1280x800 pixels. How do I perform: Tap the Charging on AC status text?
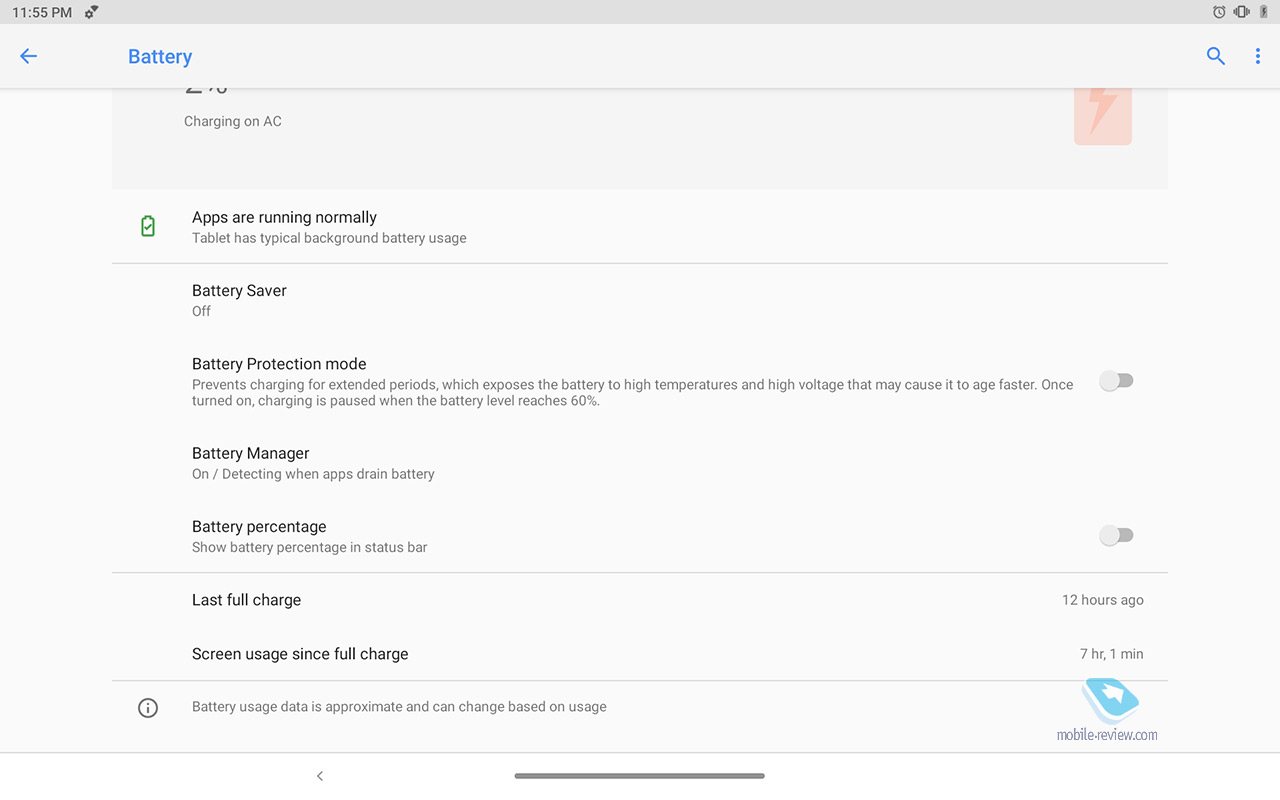click(x=233, y=121)
